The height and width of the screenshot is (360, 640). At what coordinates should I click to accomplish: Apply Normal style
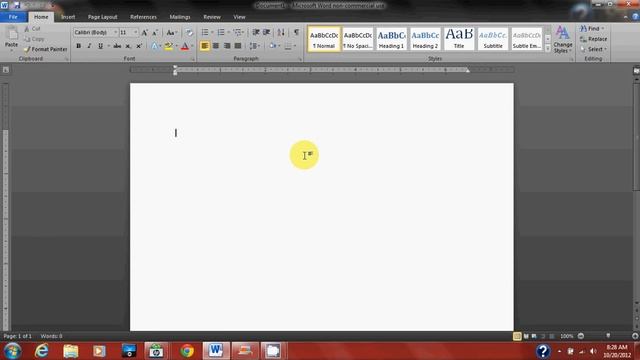tap(324, 39)
